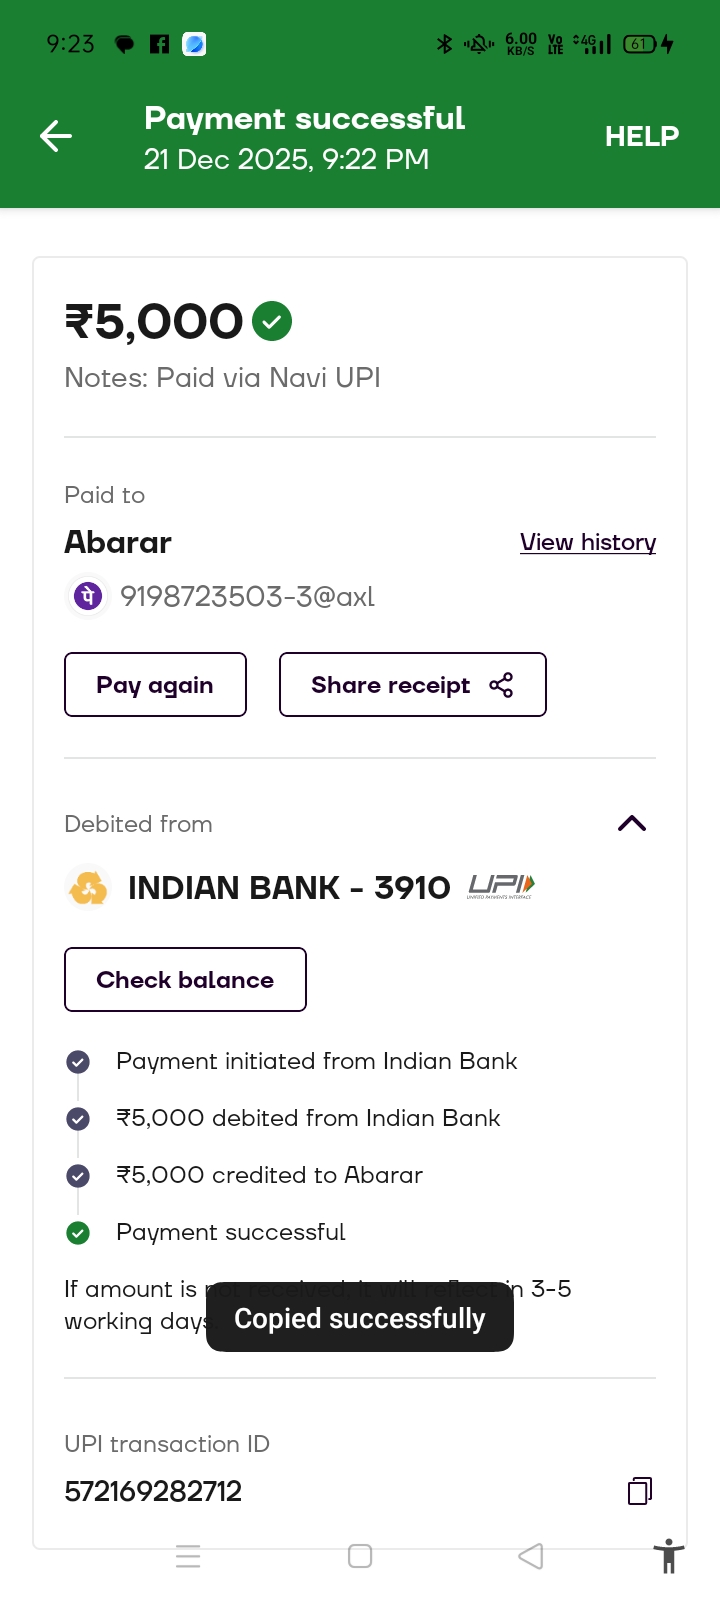Open HELP for this payment
The height and width of the screenshot is (1600, 720).
(x=641, y=136)
